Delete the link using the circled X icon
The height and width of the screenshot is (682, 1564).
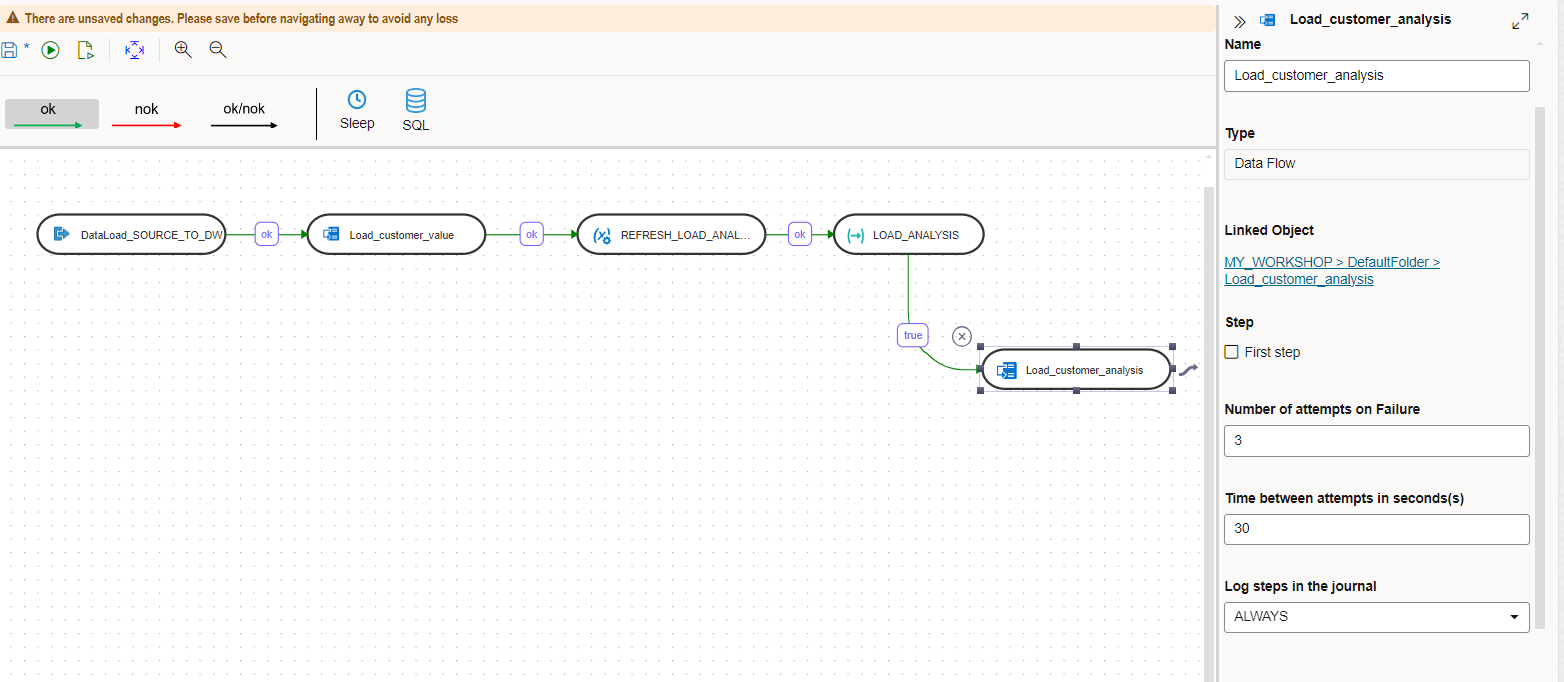pyautogui.click(x=962, y=336)
